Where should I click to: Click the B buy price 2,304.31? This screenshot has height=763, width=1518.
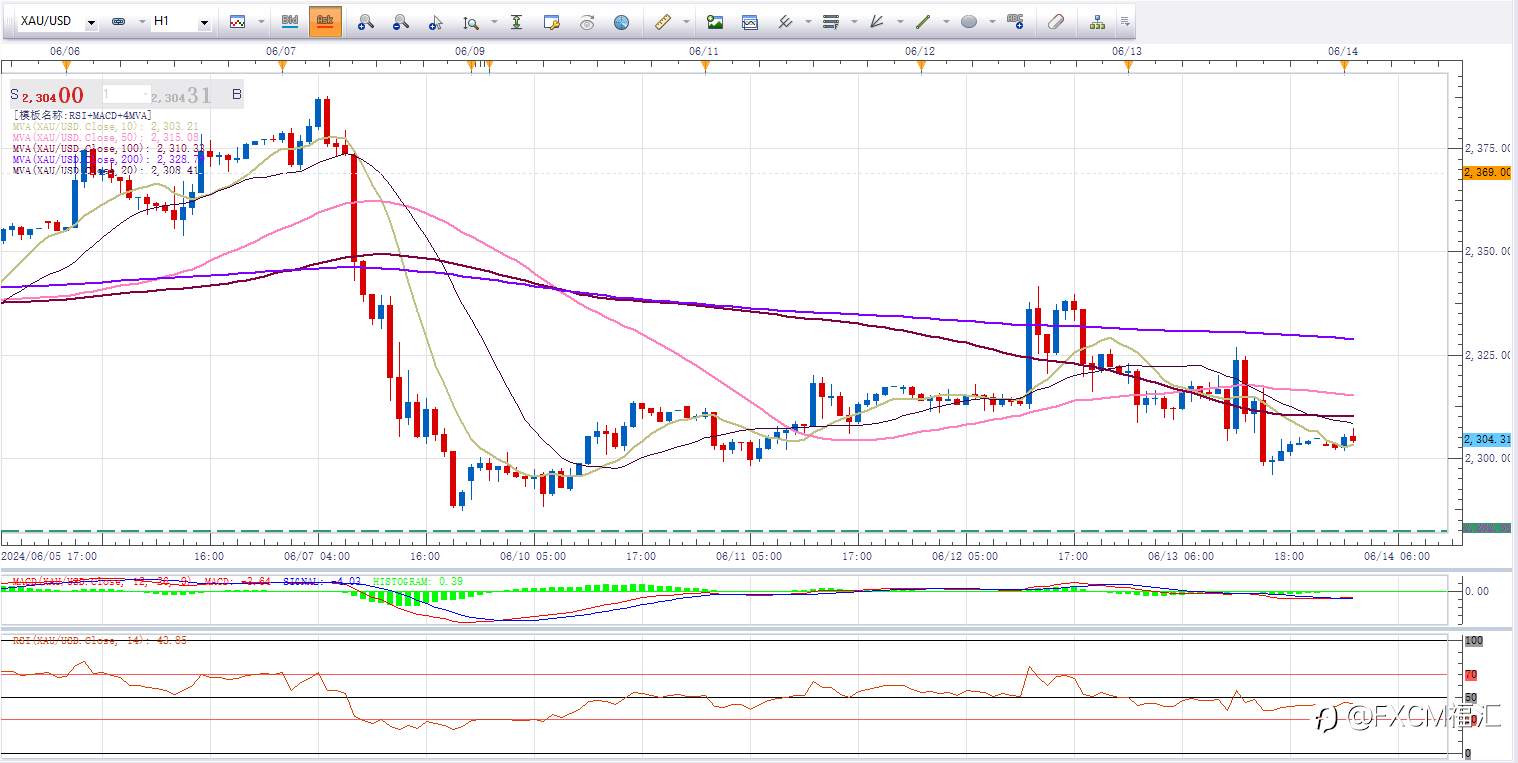click(x=195, y=95)
